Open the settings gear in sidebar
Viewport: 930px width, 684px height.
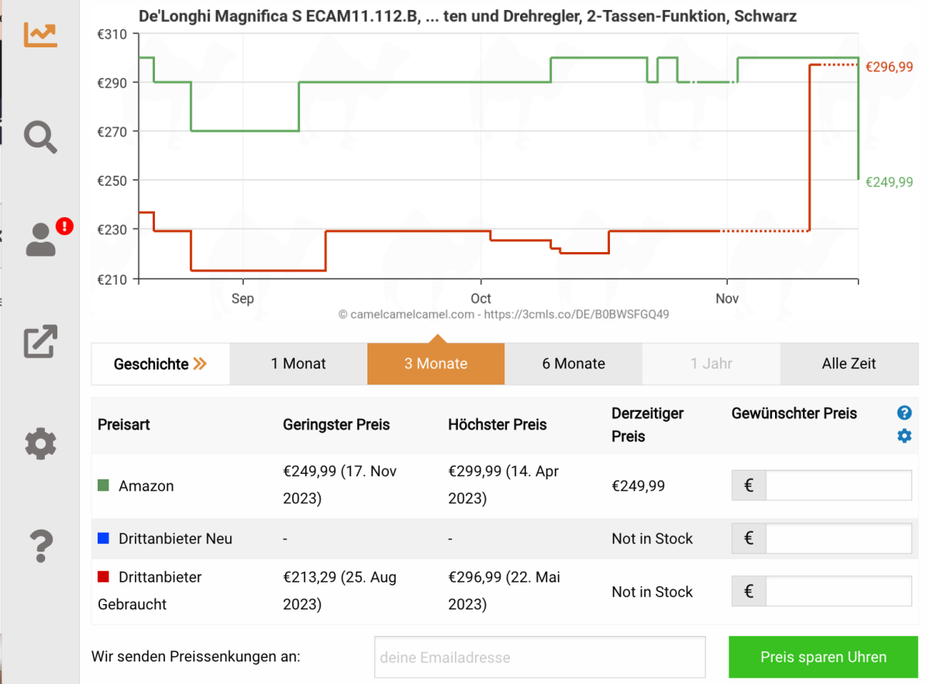click(40, 444)
